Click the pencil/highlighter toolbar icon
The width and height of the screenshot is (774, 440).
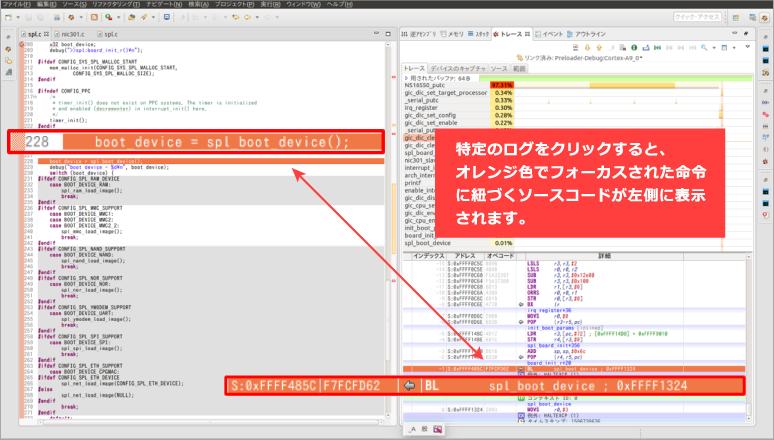point(144,17)
